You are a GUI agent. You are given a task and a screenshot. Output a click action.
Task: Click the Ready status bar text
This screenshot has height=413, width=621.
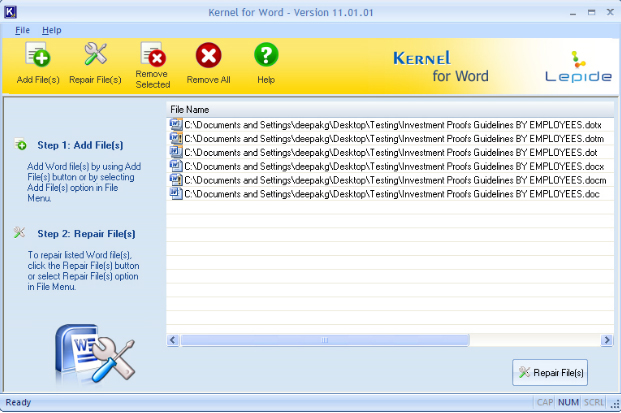point(18,402)
